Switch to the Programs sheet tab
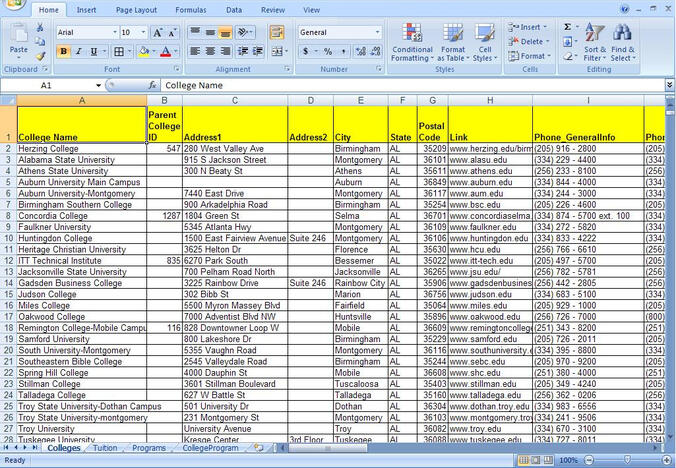The height and width of the screenshot is (468, 676). tap(149, 448)
